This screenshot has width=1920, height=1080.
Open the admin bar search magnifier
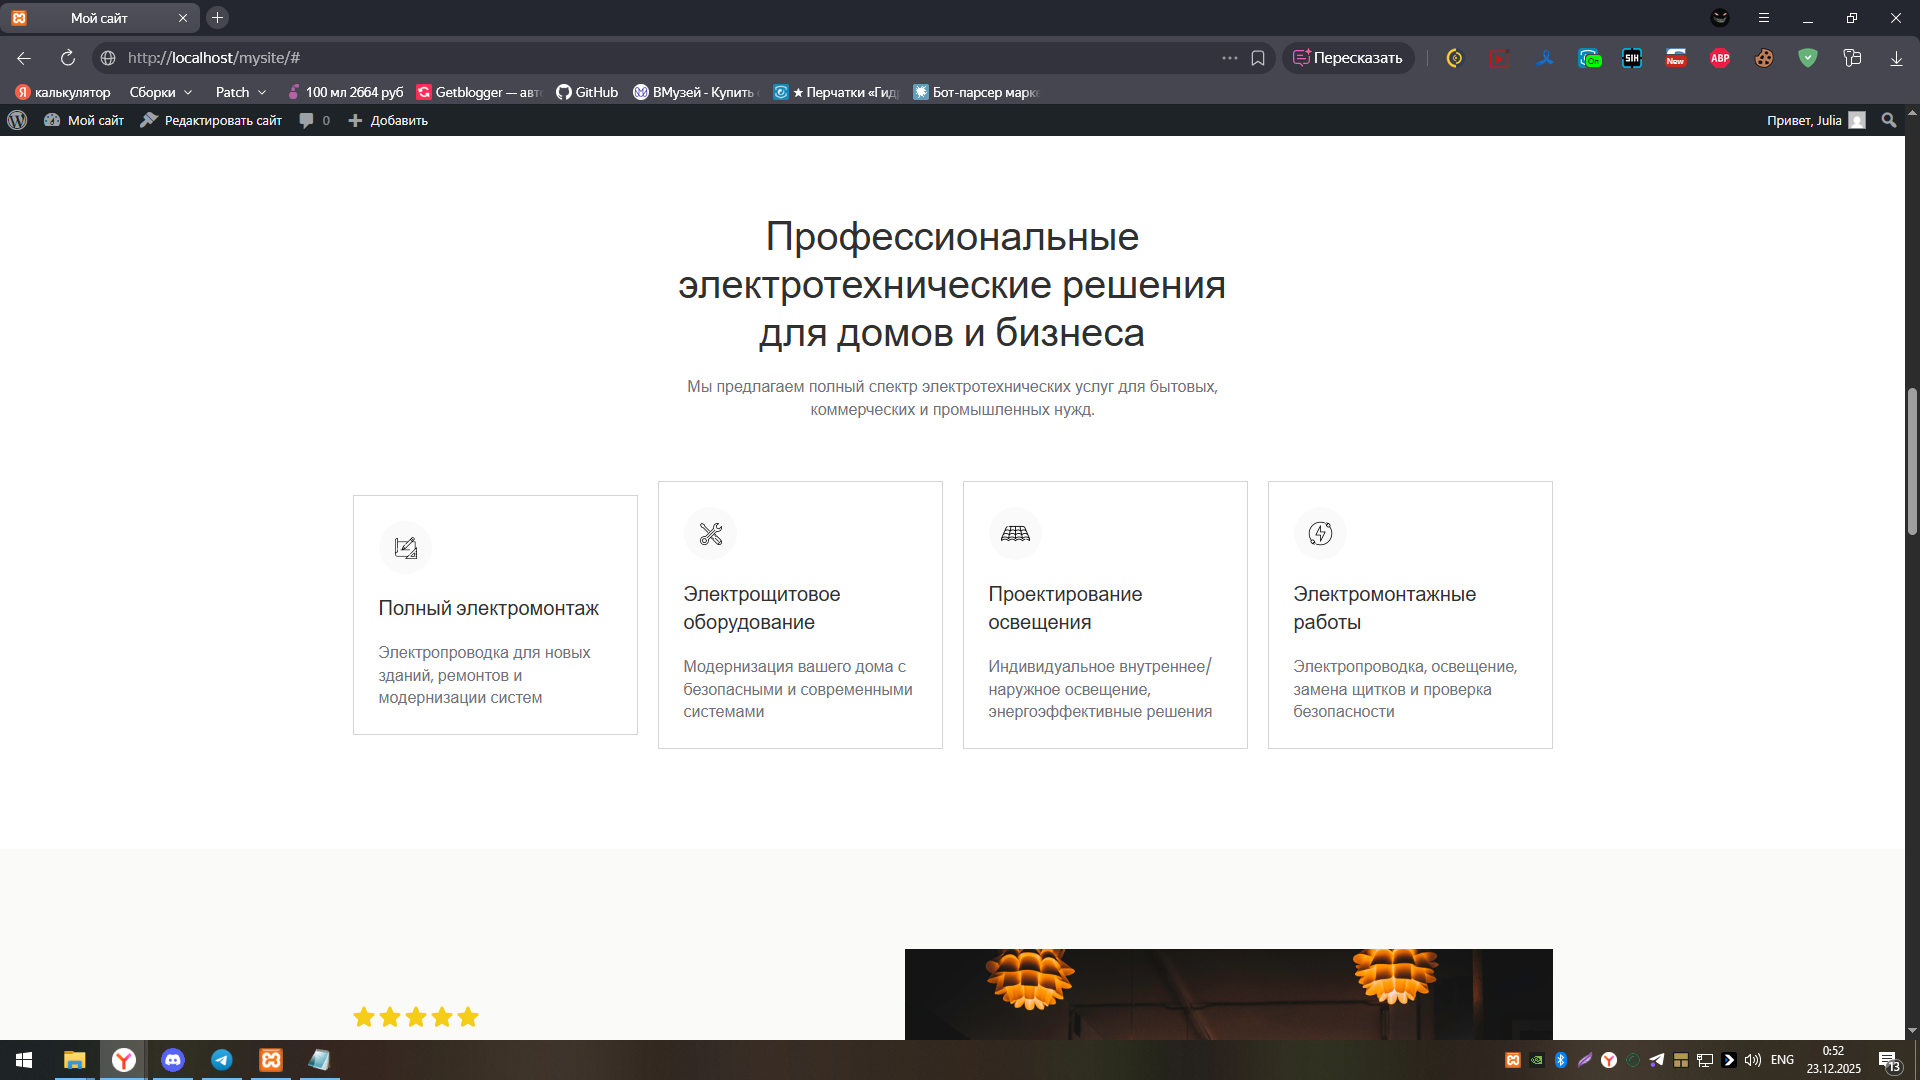tap(1888, 120)
